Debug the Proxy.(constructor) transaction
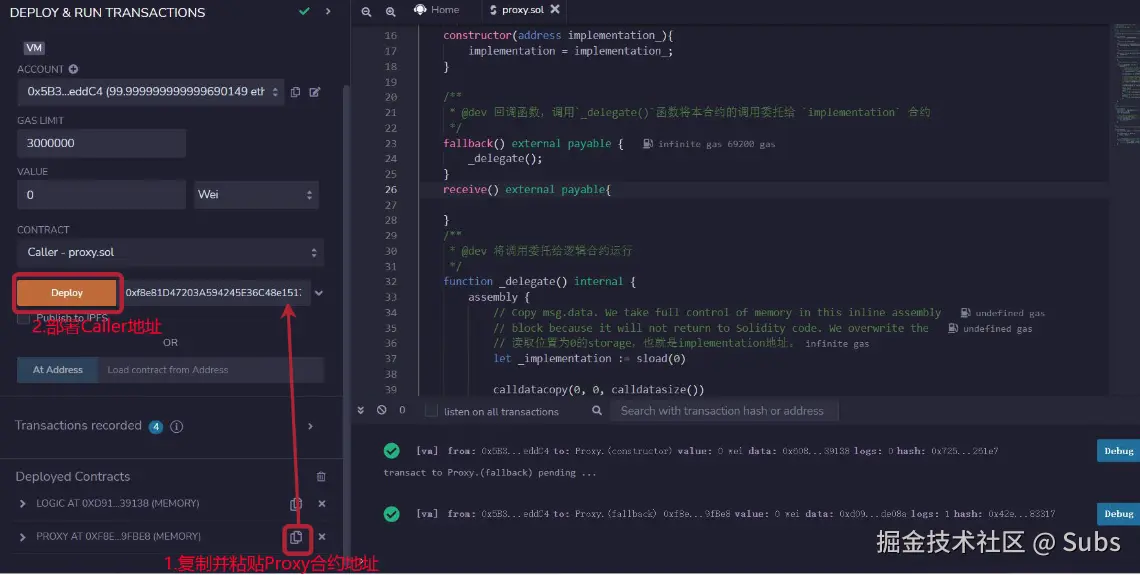Viewport: 1140px width, 575px height. click(x=1118, y=451)
